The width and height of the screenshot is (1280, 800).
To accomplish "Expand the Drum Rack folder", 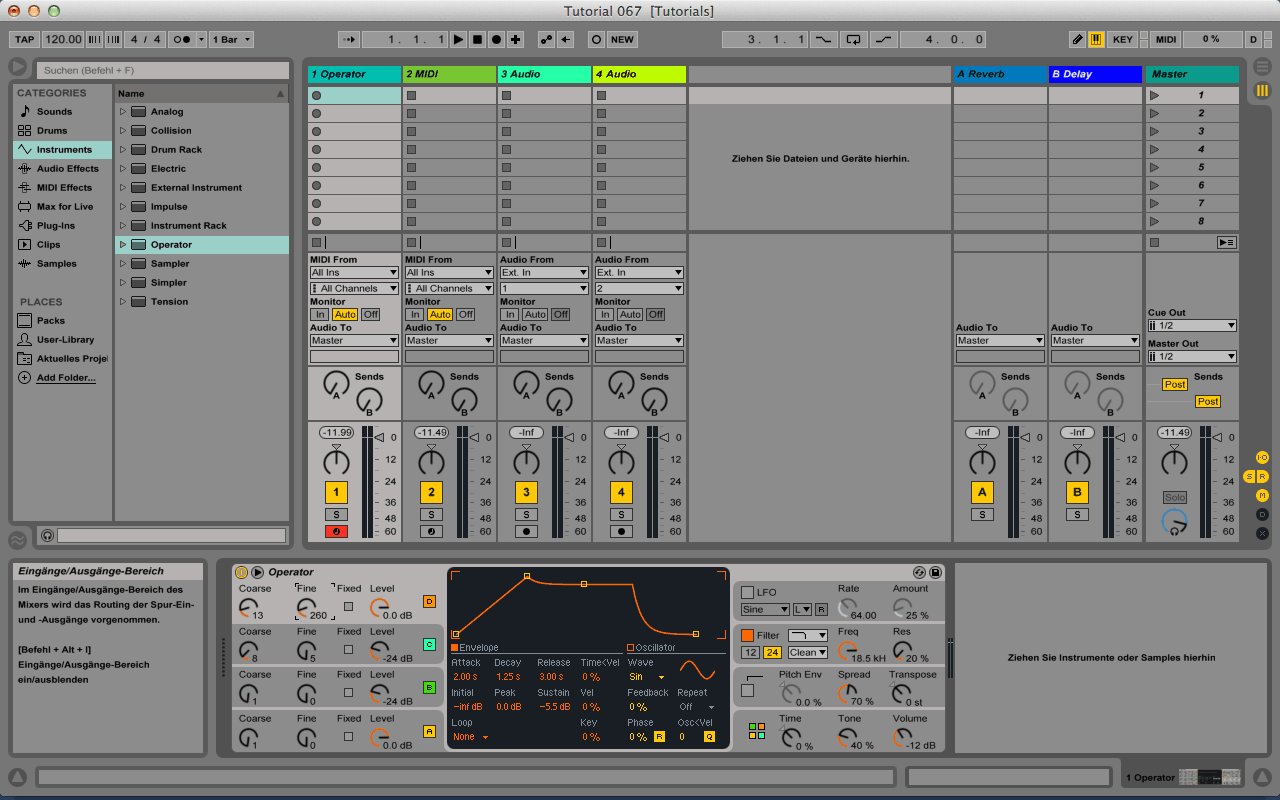I will point(123,150).
